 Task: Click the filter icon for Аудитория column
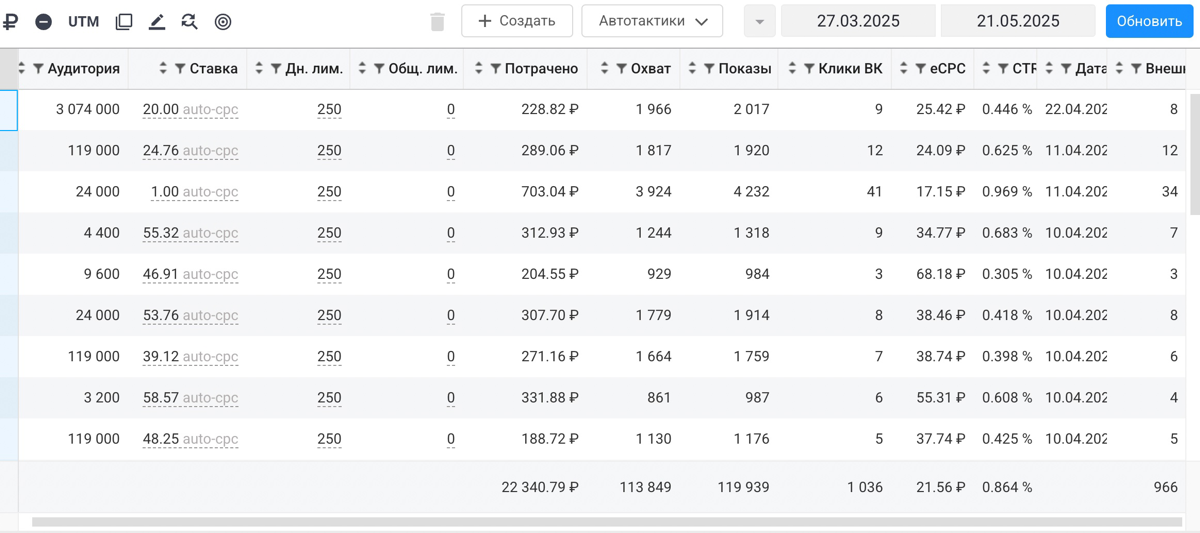39,69
